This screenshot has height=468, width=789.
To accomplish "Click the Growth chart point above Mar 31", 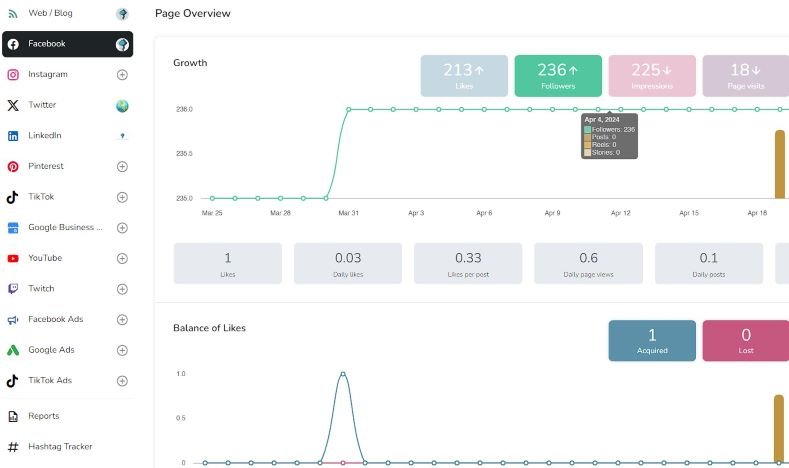I will [348, 109].
